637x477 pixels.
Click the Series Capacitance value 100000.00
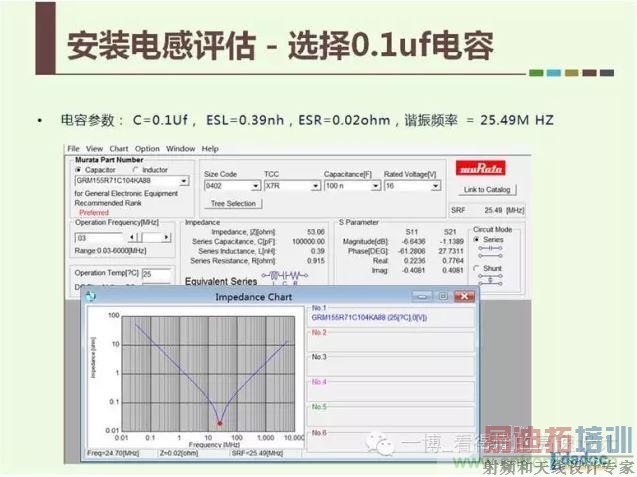[x=308, y=241]
